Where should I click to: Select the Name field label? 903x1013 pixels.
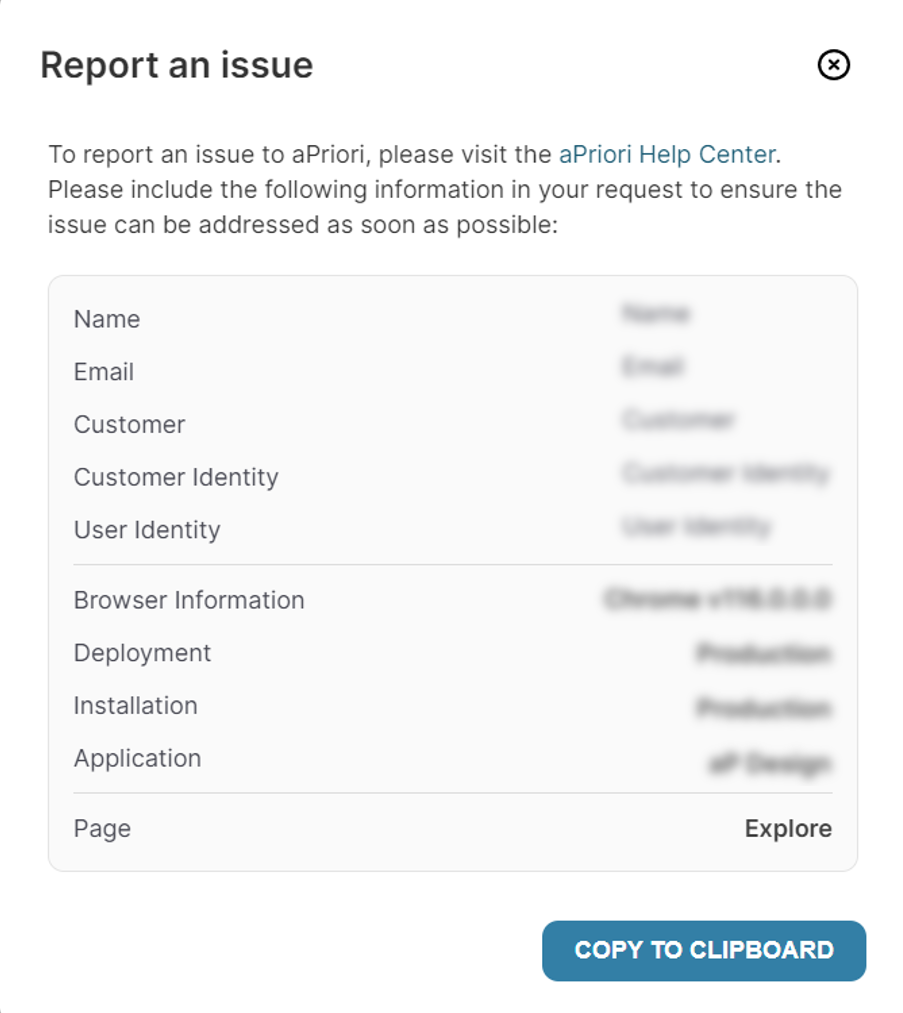pos(107,319)
